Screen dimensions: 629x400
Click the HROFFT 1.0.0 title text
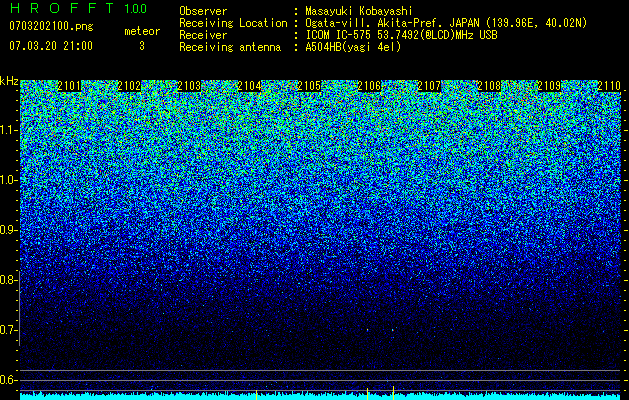click(x=78, y=8)
